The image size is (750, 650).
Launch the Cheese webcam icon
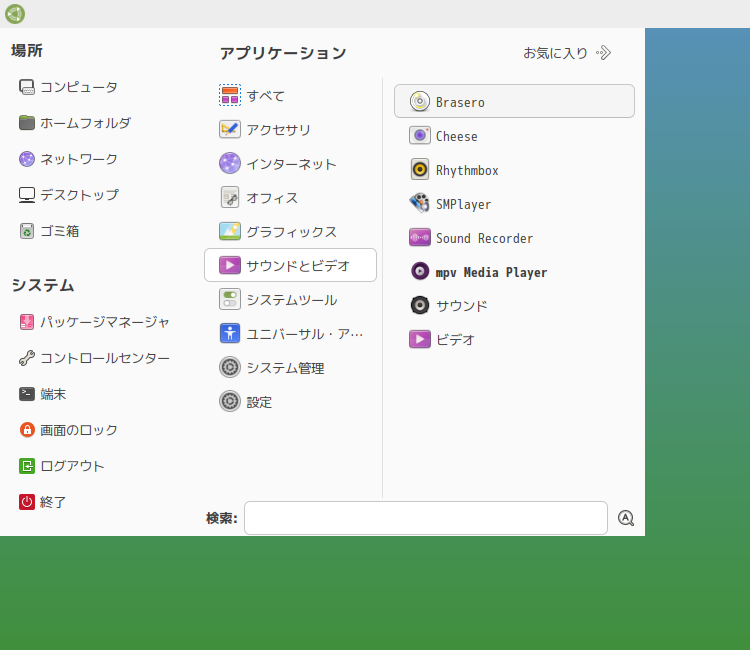(419, 135)
